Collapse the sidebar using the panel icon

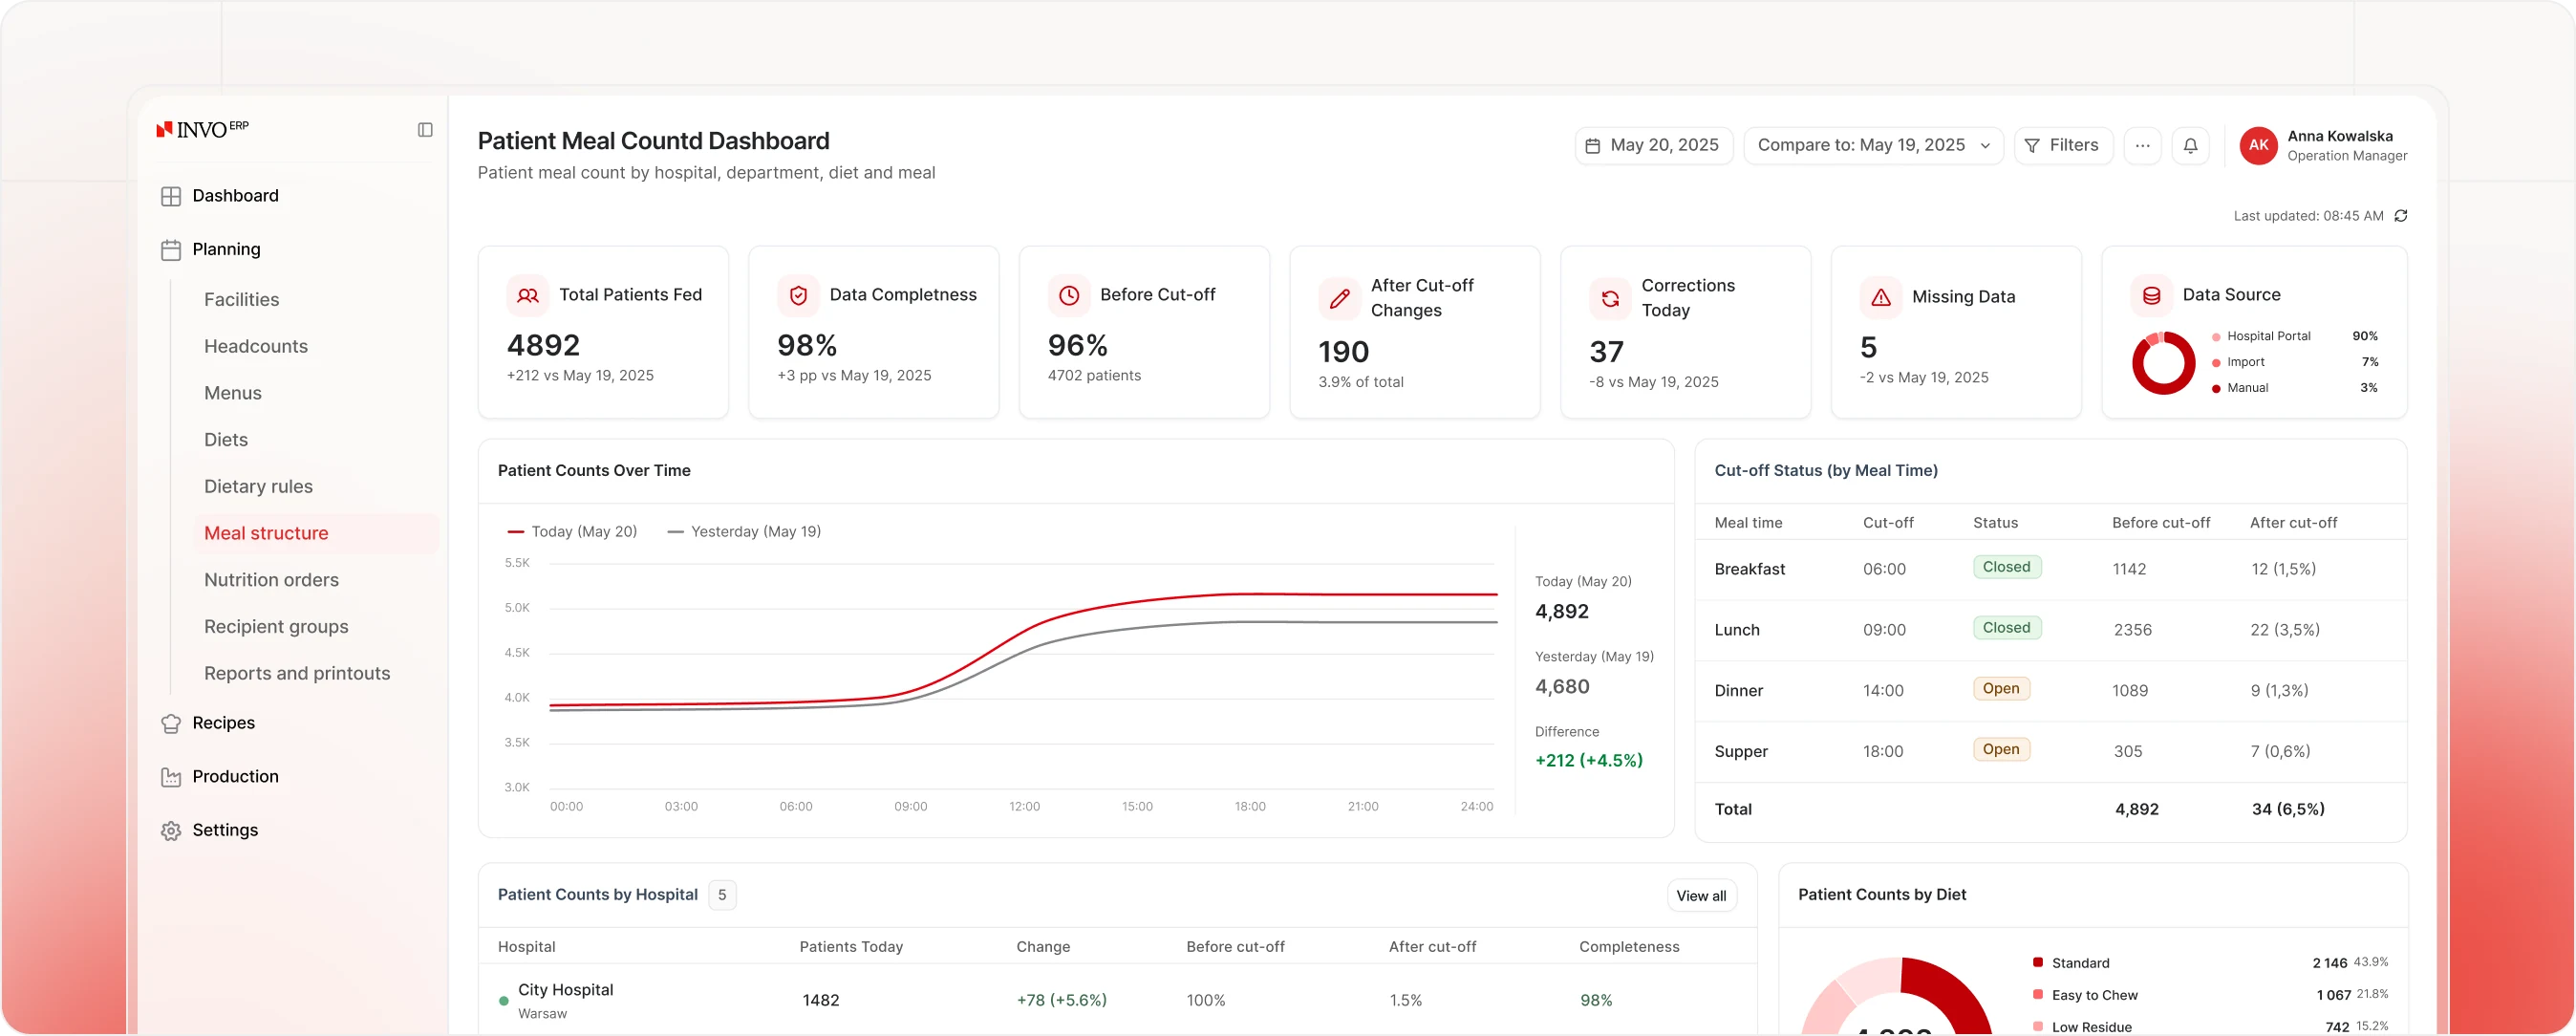click(x=425, y=130)
